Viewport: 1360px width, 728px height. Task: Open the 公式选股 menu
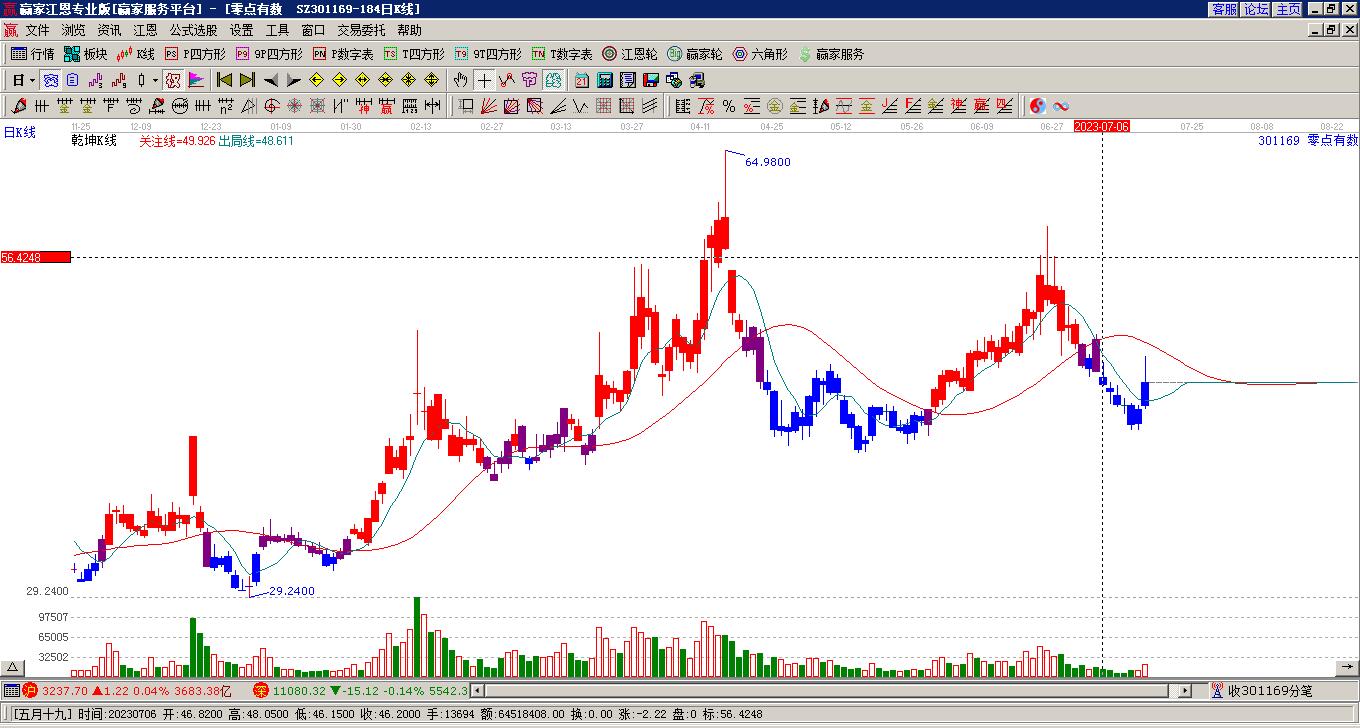193,31
